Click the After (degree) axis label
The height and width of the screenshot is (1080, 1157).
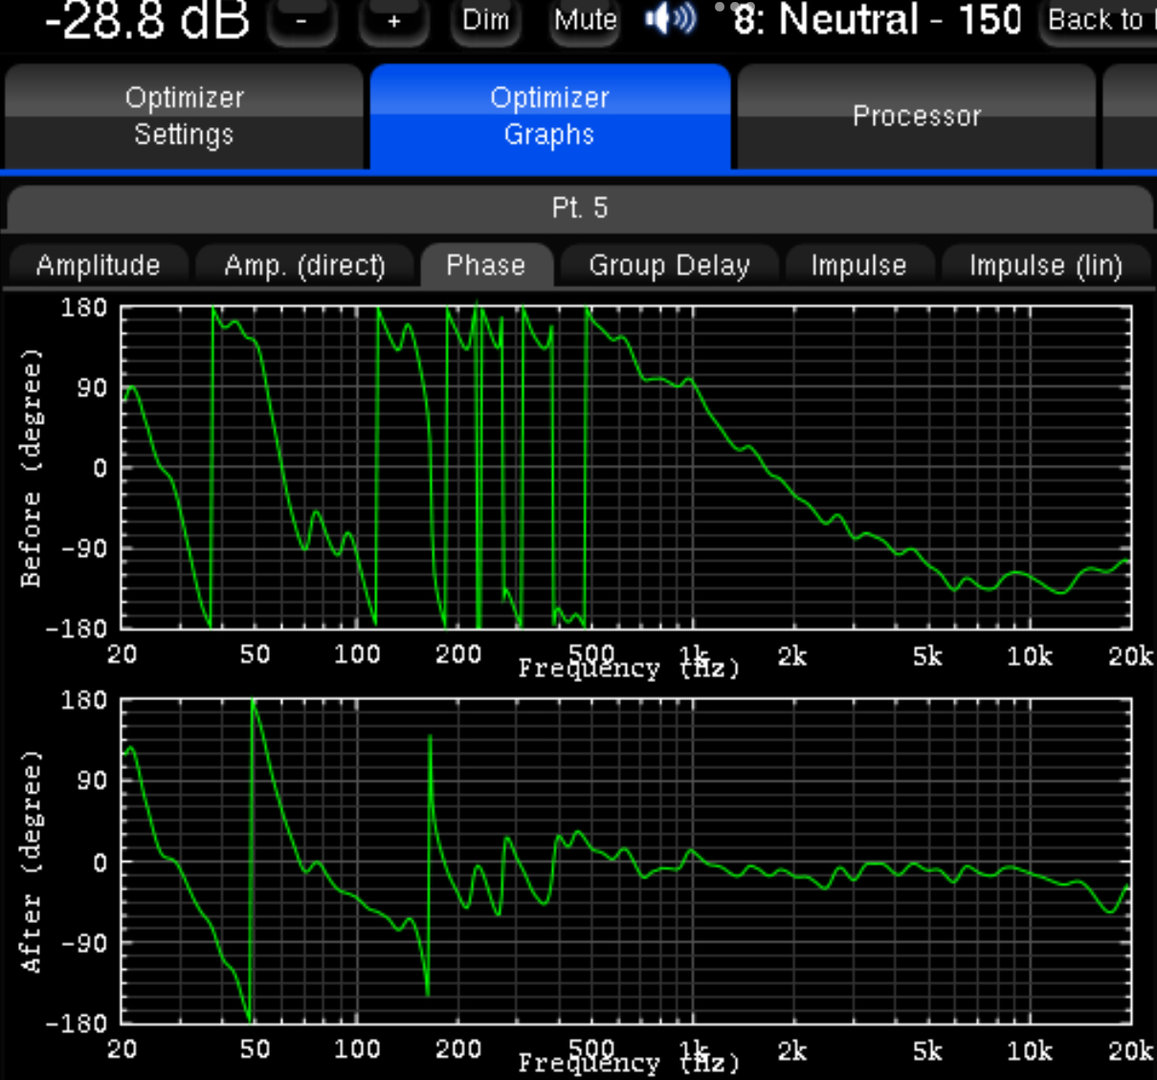coord(31,862)
